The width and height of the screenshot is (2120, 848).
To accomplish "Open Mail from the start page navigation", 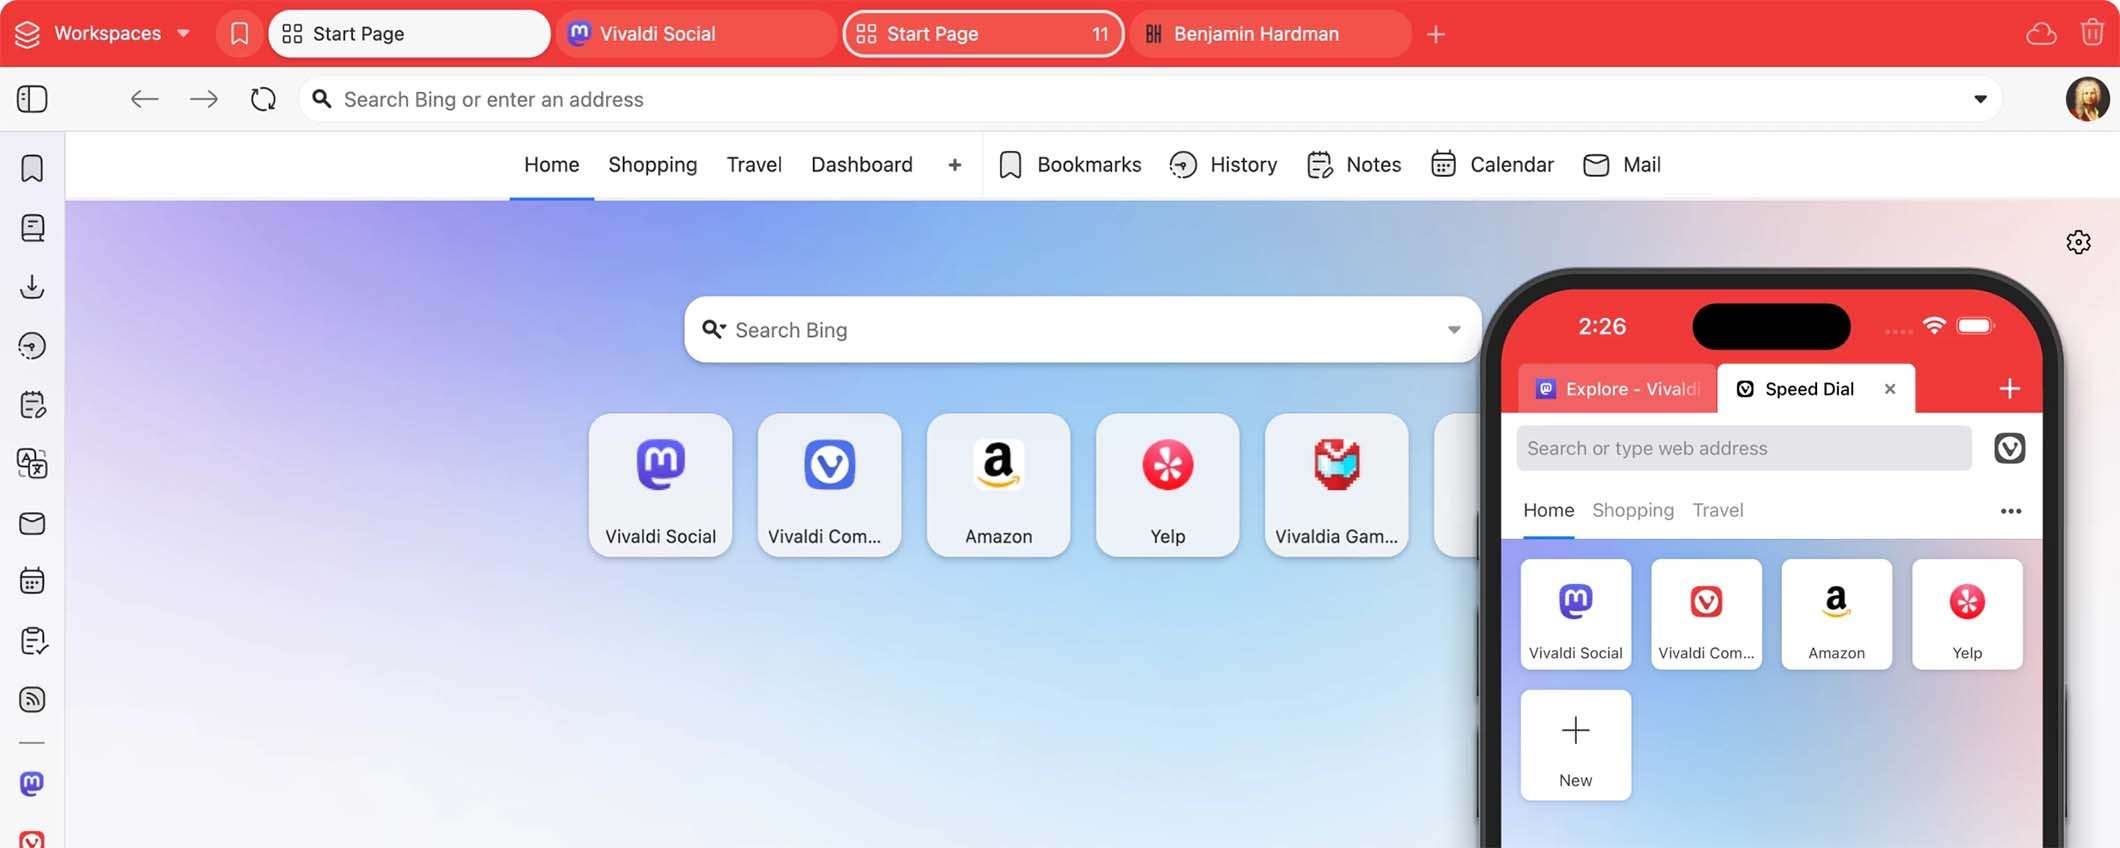I will point(1622,165).
